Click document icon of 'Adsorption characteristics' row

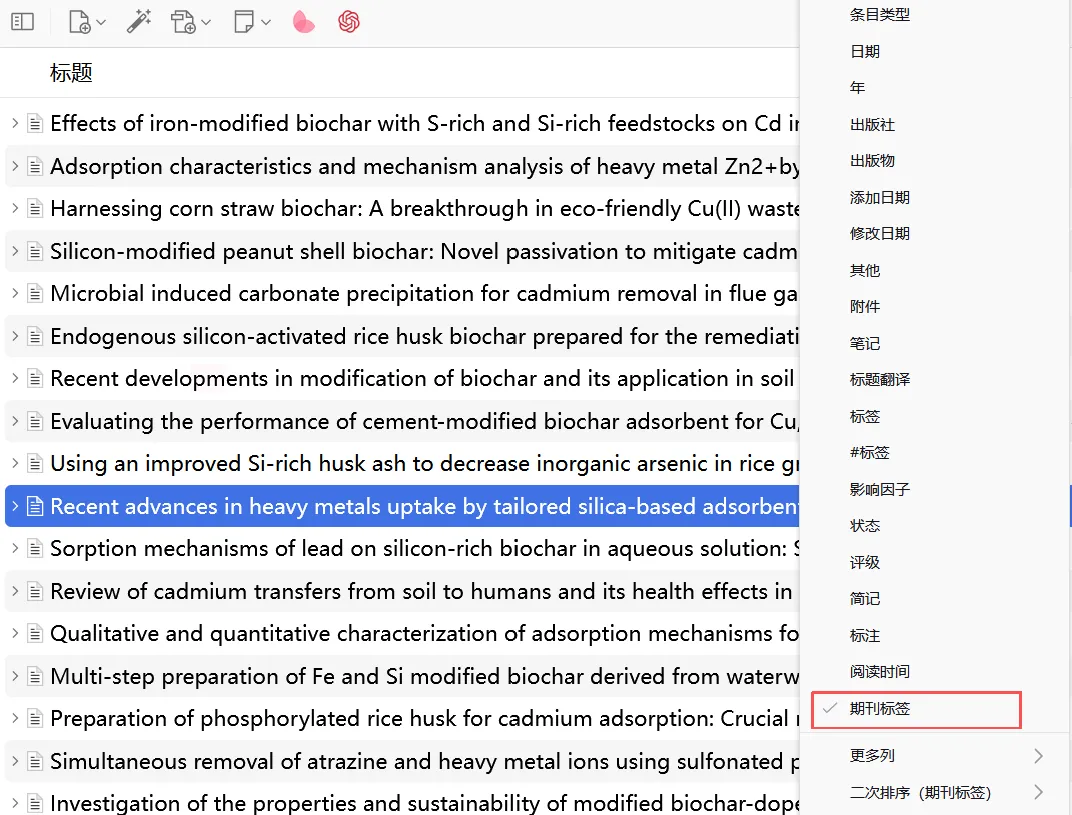[x=35, y=166]
